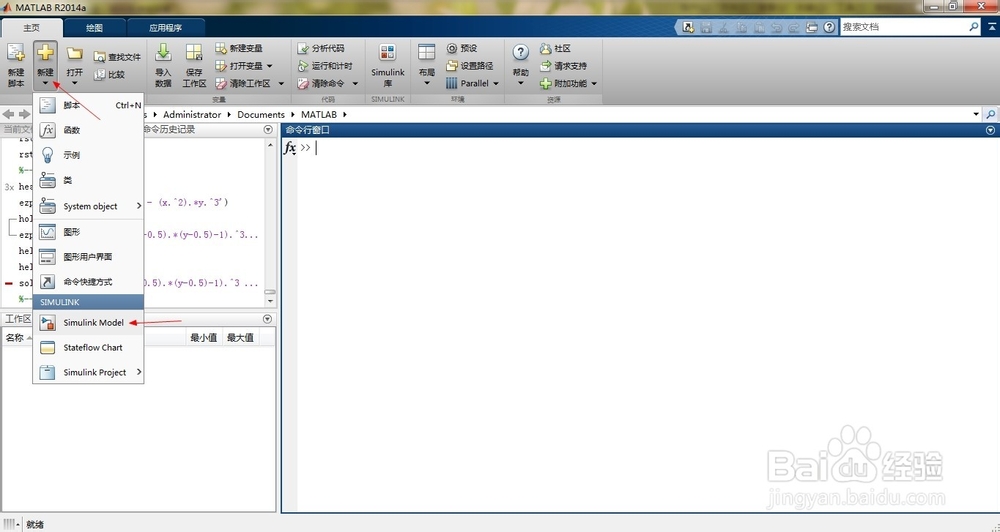Image resolution: width=1000 pixels, height=532 pixels.
Task: Switch to the 主页 (Home) tab
Action: [31, 27]
